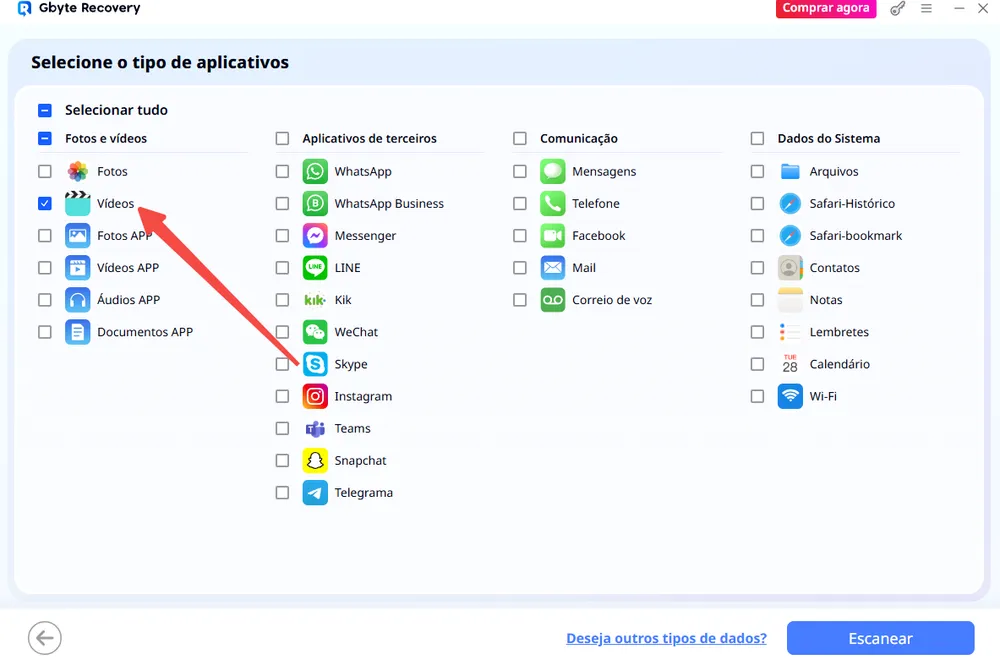This screenshot has width=1000, height=664.
Task: Toggle the Dados do Sistema group checkbox
Action: pyautogui.click(x=757, y=139)
